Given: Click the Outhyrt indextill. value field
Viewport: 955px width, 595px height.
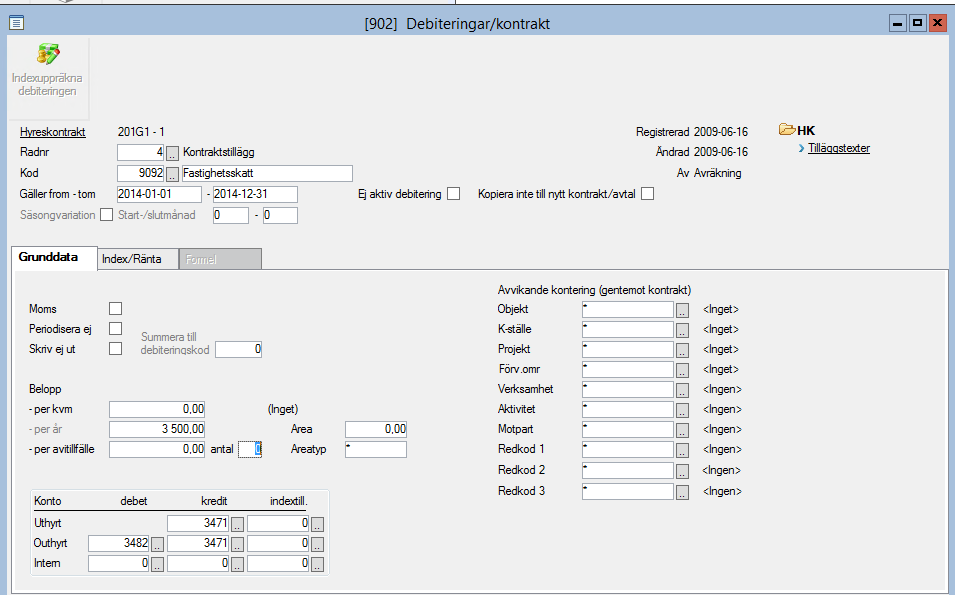Looking at the screenshot, I should [x=278, y=544].
